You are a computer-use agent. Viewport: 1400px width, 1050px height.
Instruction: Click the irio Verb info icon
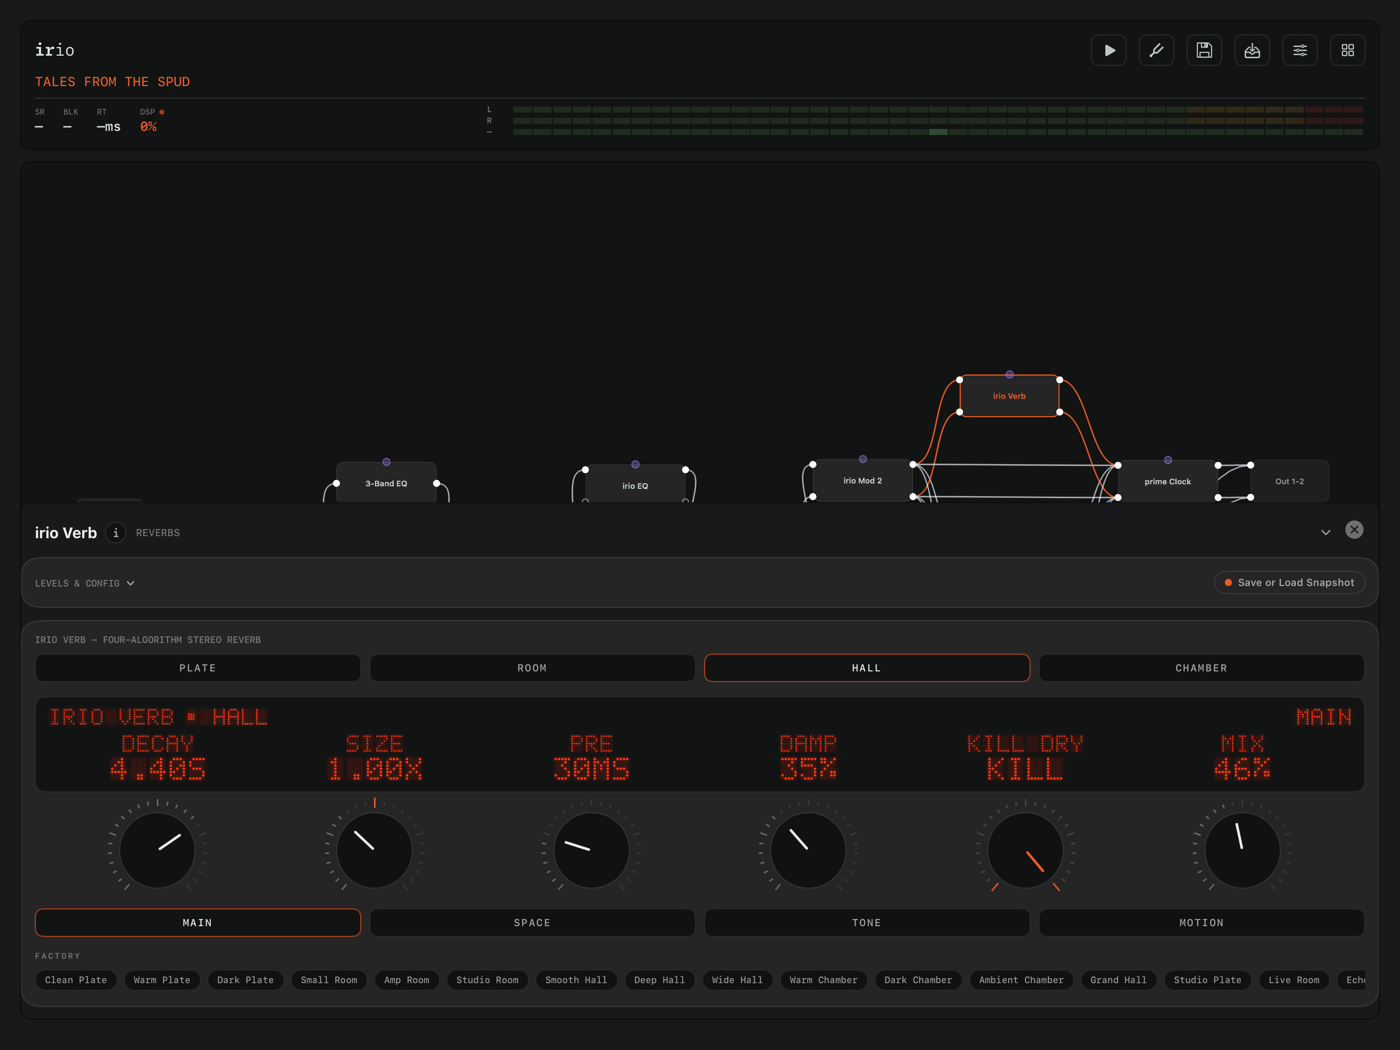[x=116, y=533]
